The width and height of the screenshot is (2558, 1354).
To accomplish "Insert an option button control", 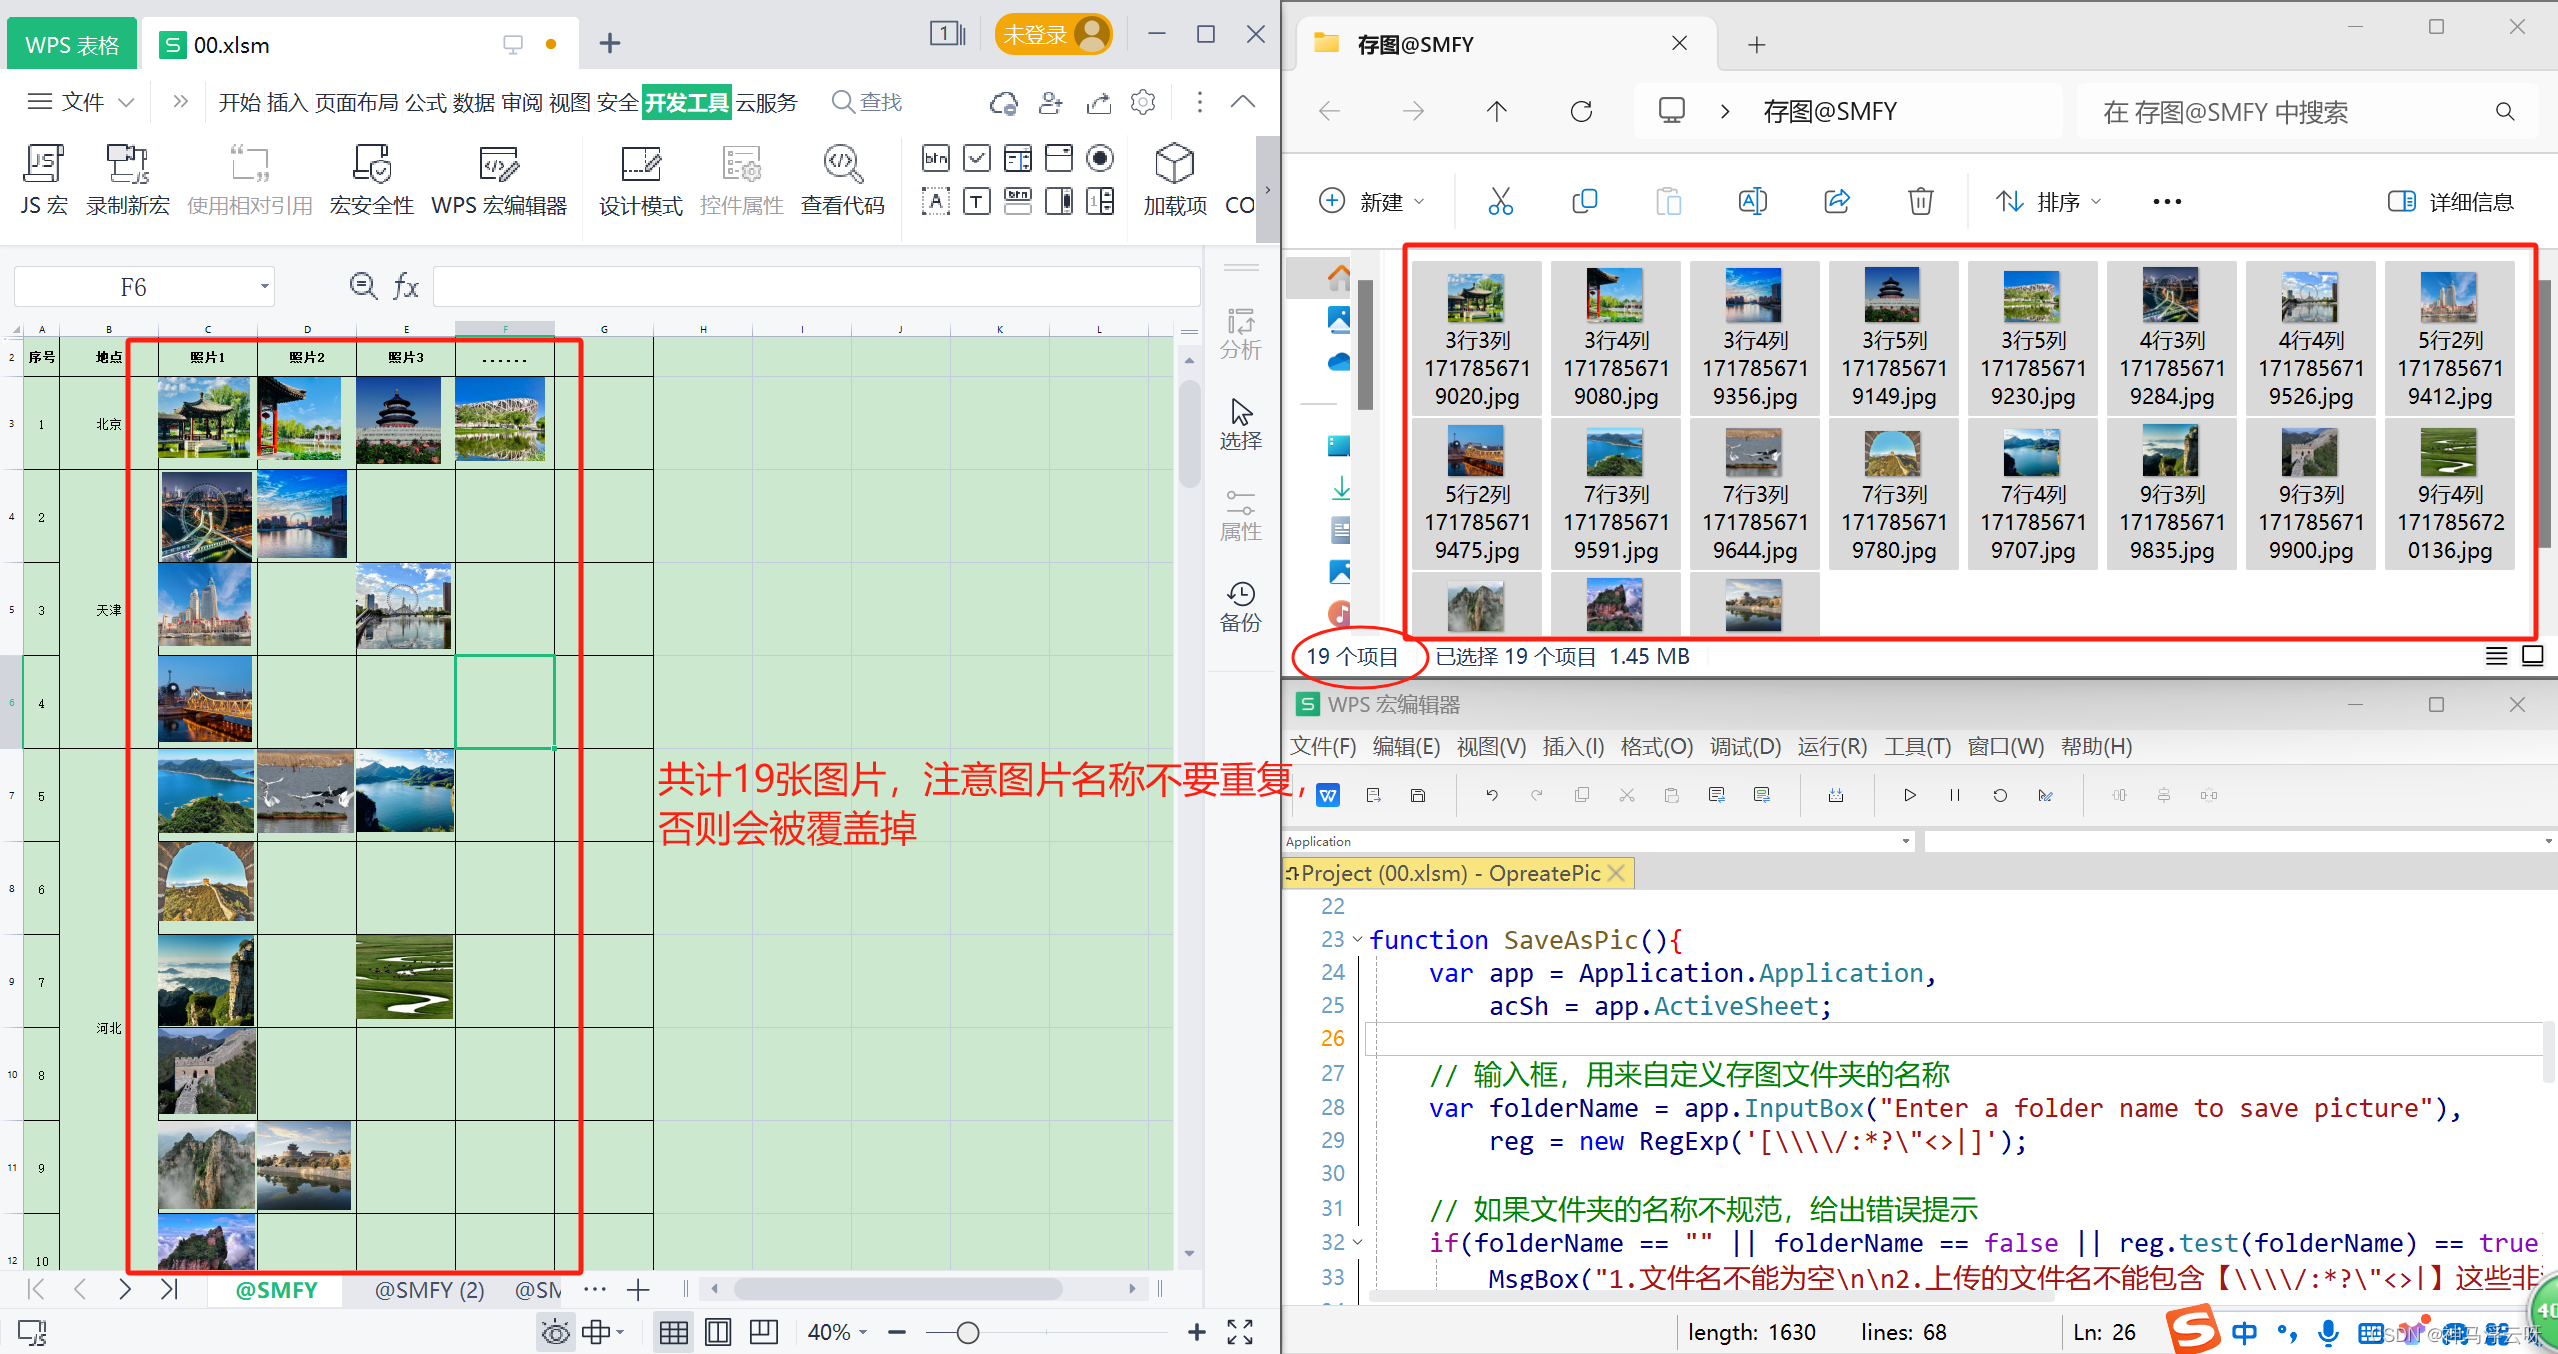I will point(1100,158).
